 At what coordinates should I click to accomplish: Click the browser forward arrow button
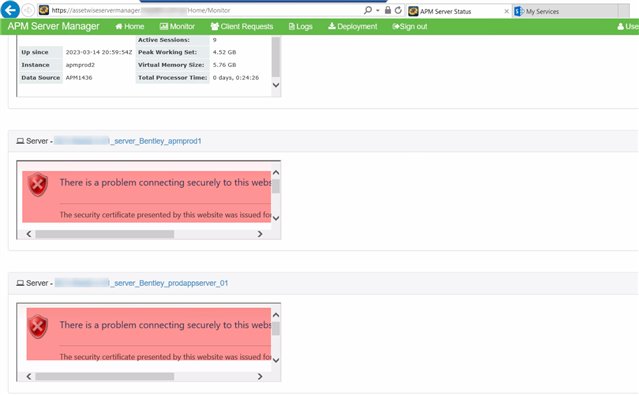point(28,10)
